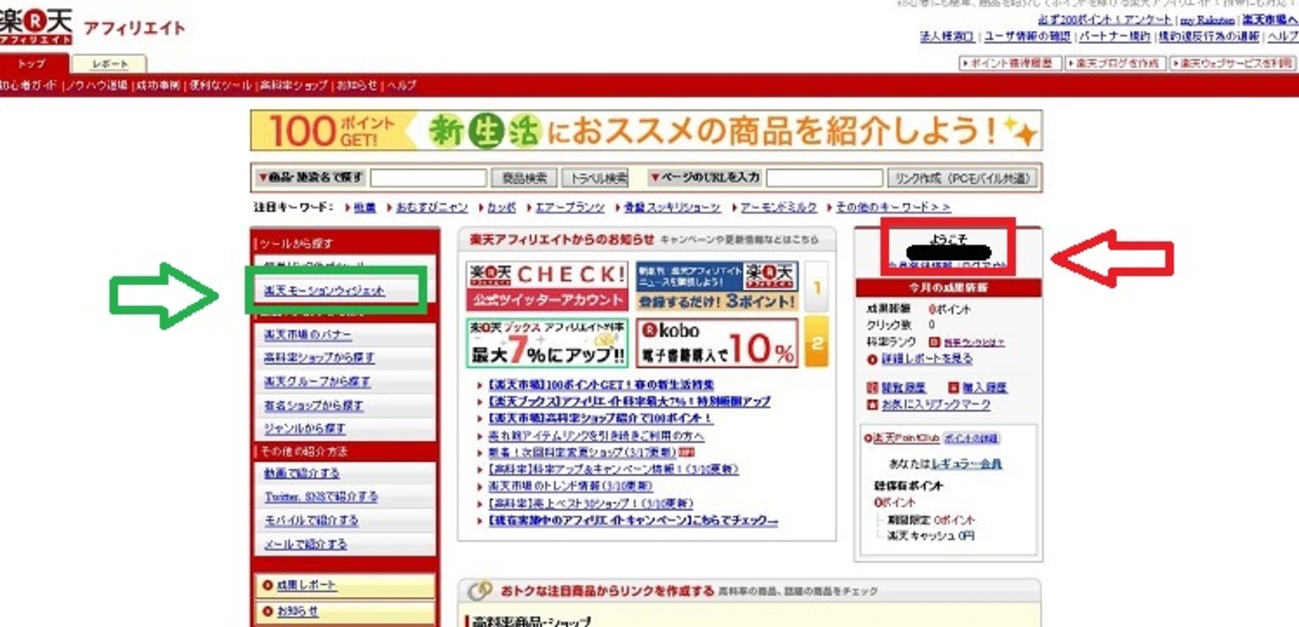Open 楽天PointClub link
Screen dimensions: 1299x627
click(x=906, y=438)
